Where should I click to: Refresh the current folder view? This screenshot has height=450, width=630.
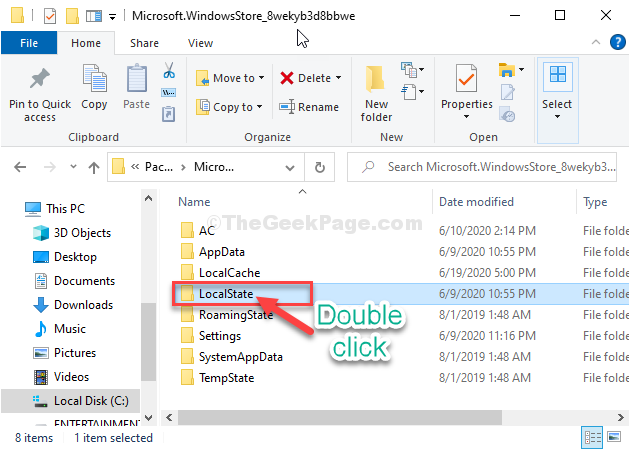point(320,167)
